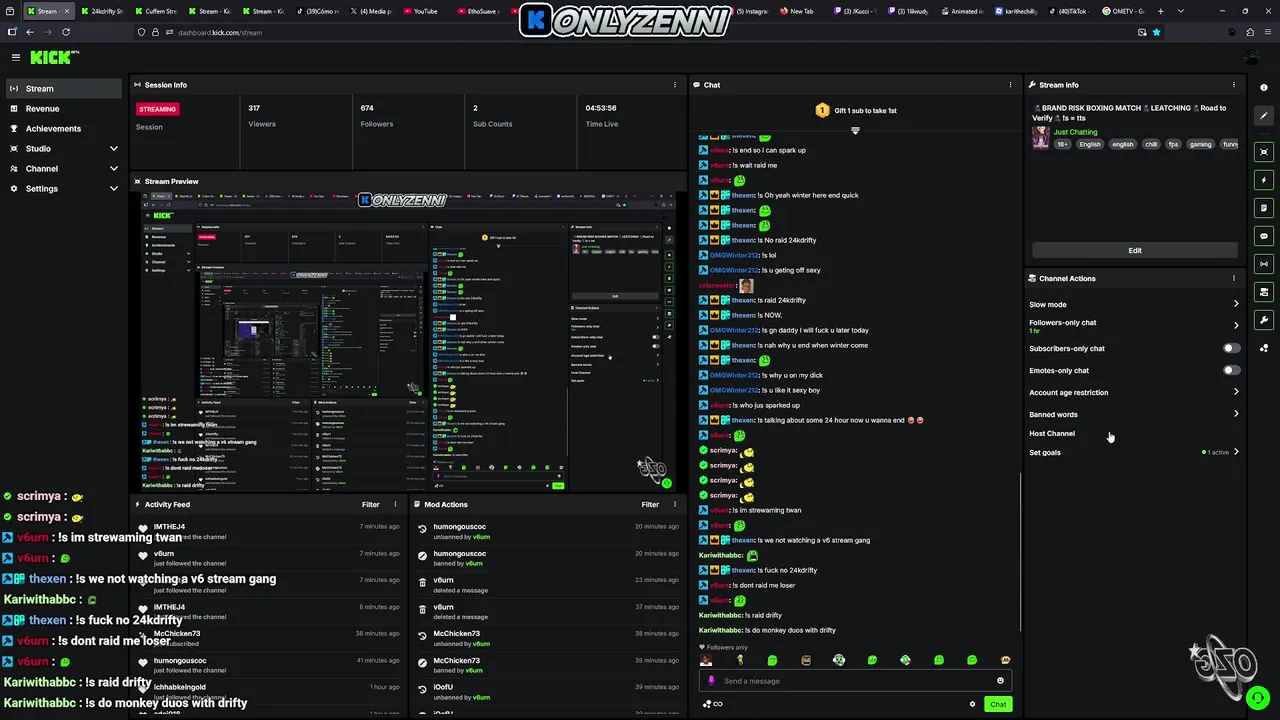The image size is (1280, 720).
Task: Open a new browser tab with plus button
Action: 1160,11
